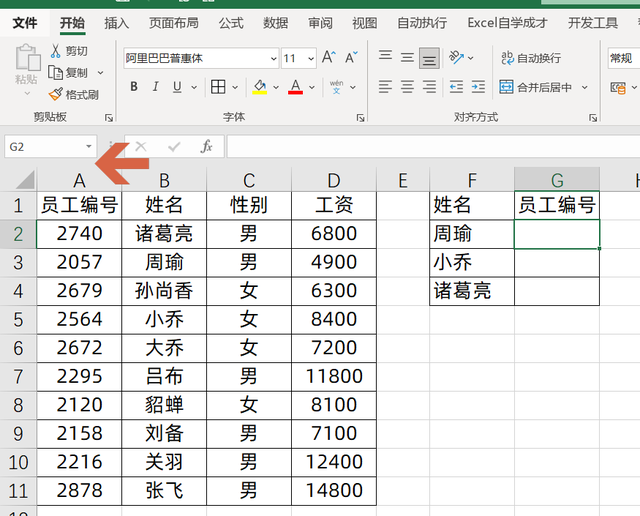Toggle Bold formatting
Screen dimensions: 640x516
pos(134,87)
